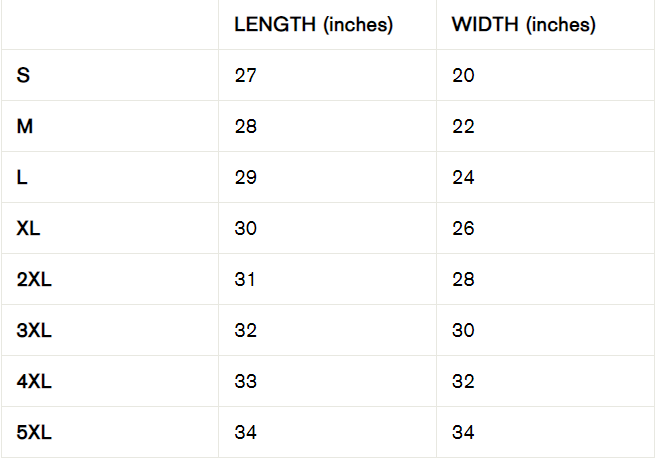656x458 pixels.
Task: Click the length value 33 for size 4XL
Action: pos(245,382)
